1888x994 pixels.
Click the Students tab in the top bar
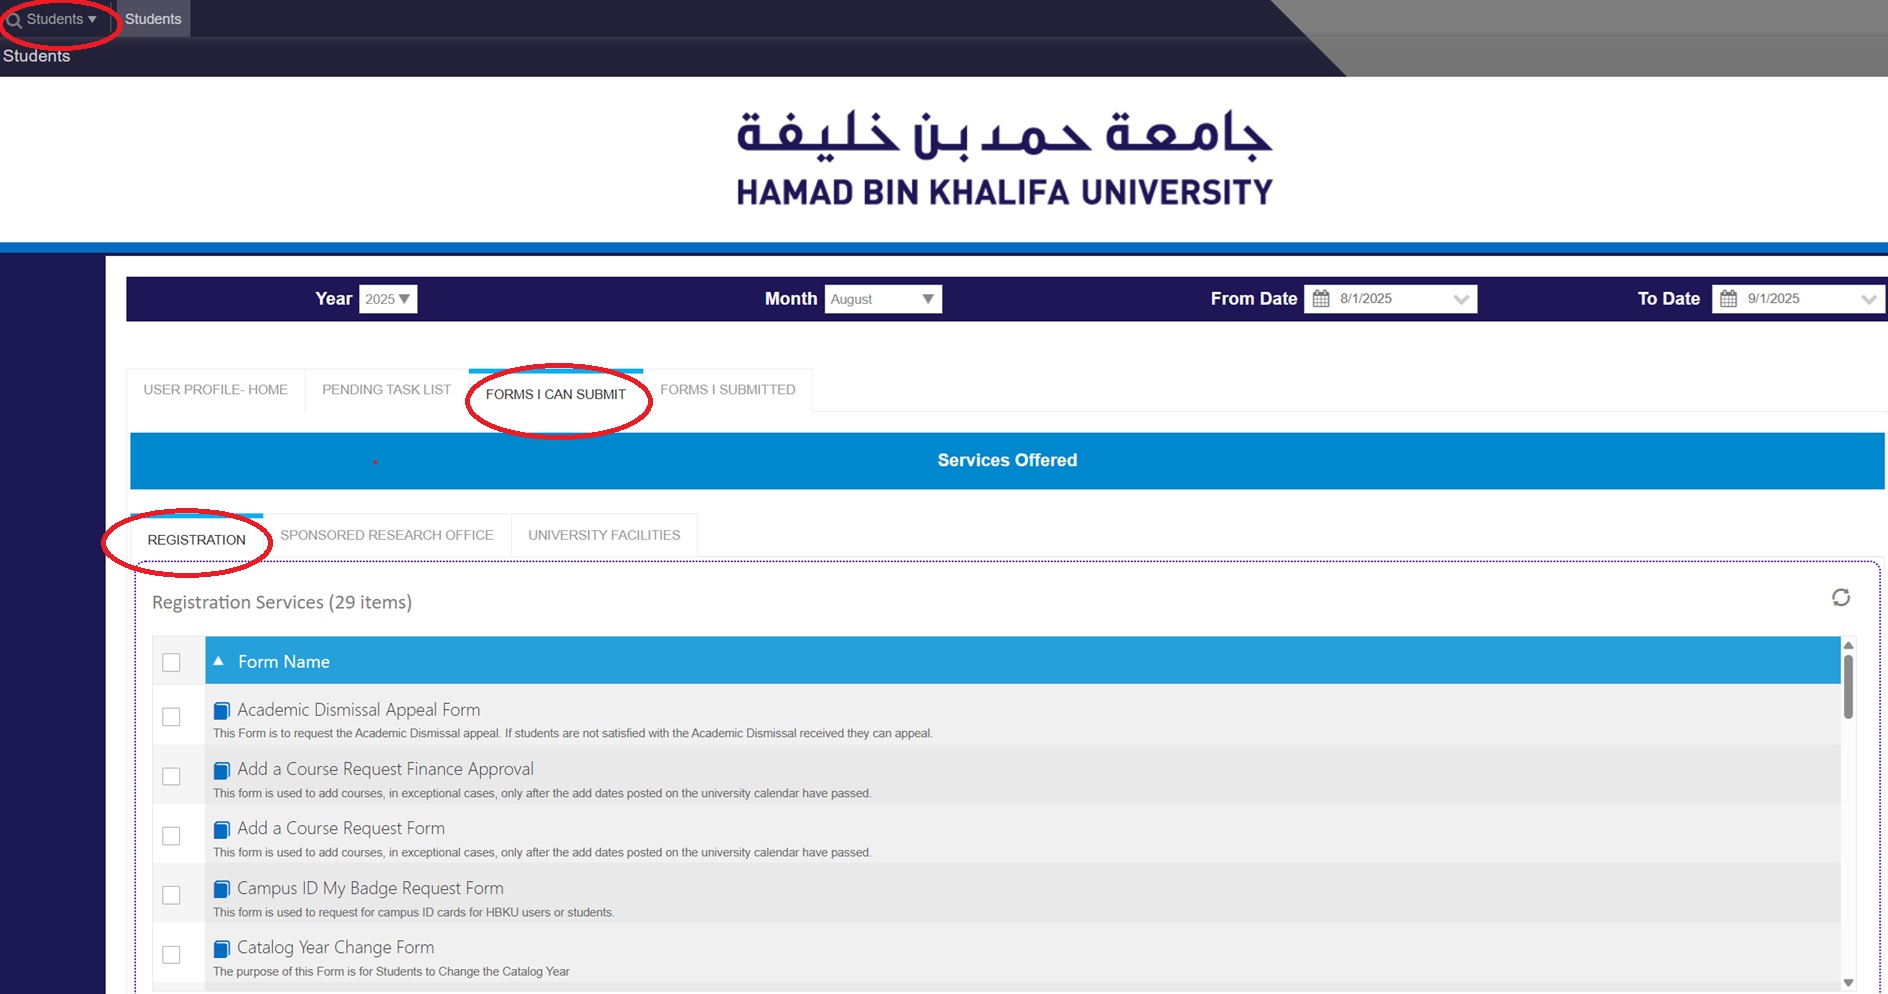click(153, 19)
